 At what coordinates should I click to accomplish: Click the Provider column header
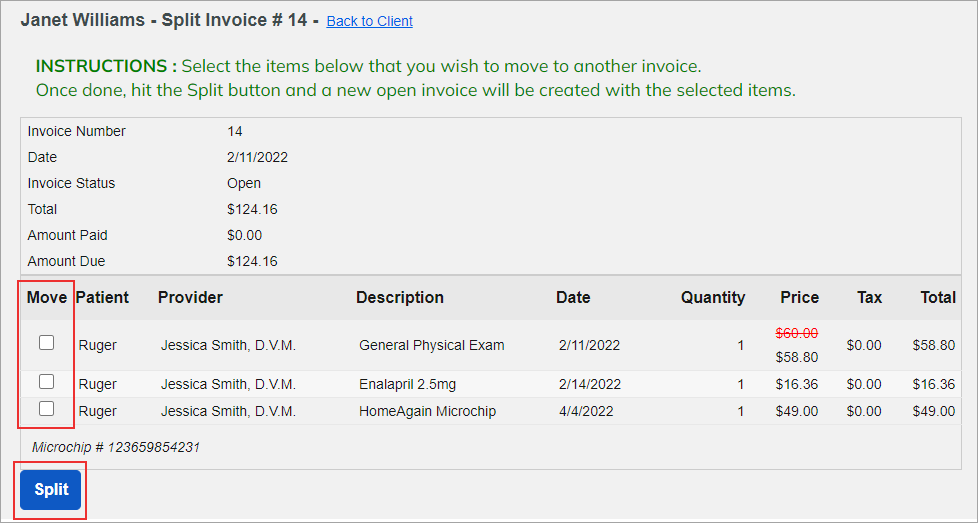click(190, 297)
